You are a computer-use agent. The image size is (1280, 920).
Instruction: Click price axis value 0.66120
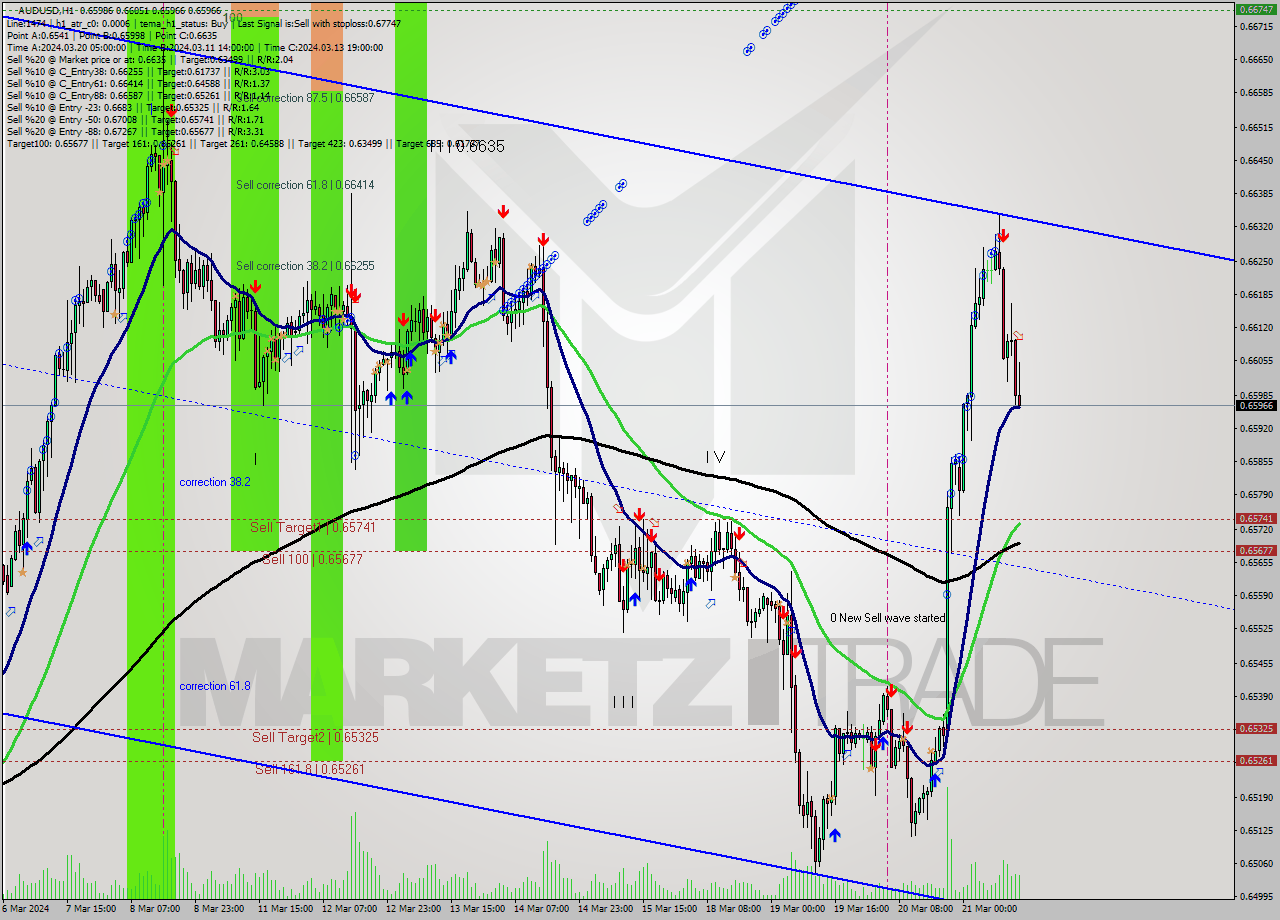click(1257, 327)
